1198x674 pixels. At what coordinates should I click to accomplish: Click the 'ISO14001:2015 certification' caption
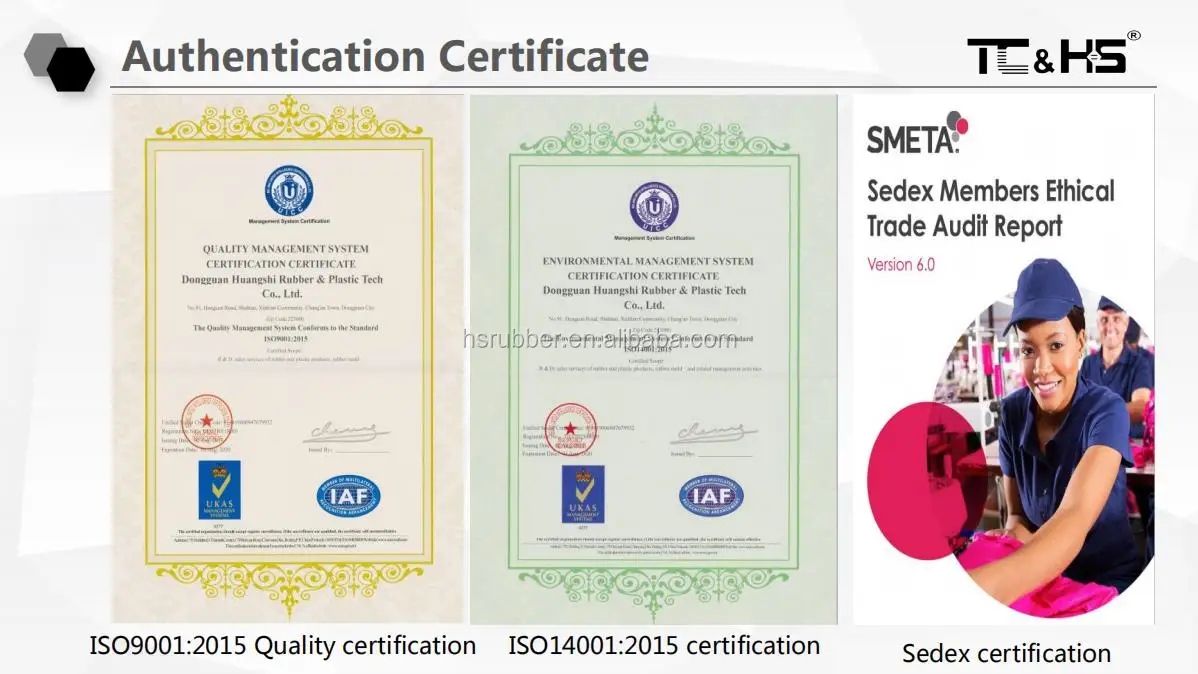click(x=664, y=646)
